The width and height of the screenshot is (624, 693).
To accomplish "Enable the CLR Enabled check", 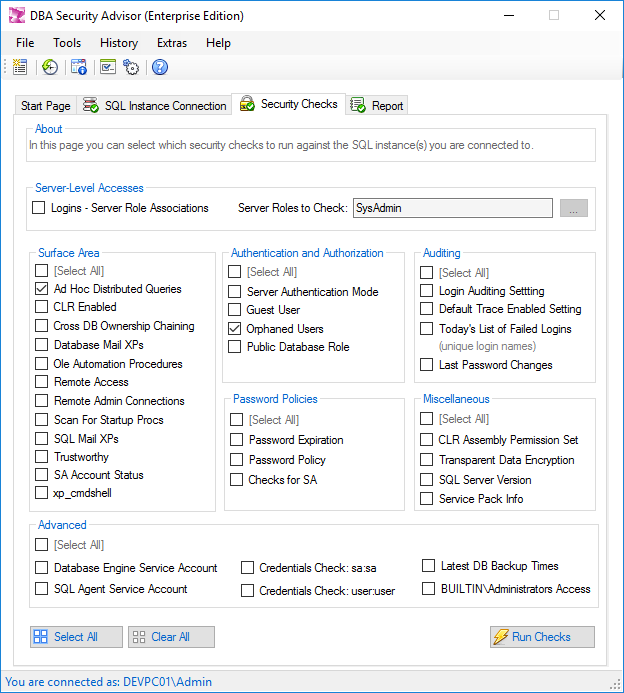I will click(x=42, y=307).
